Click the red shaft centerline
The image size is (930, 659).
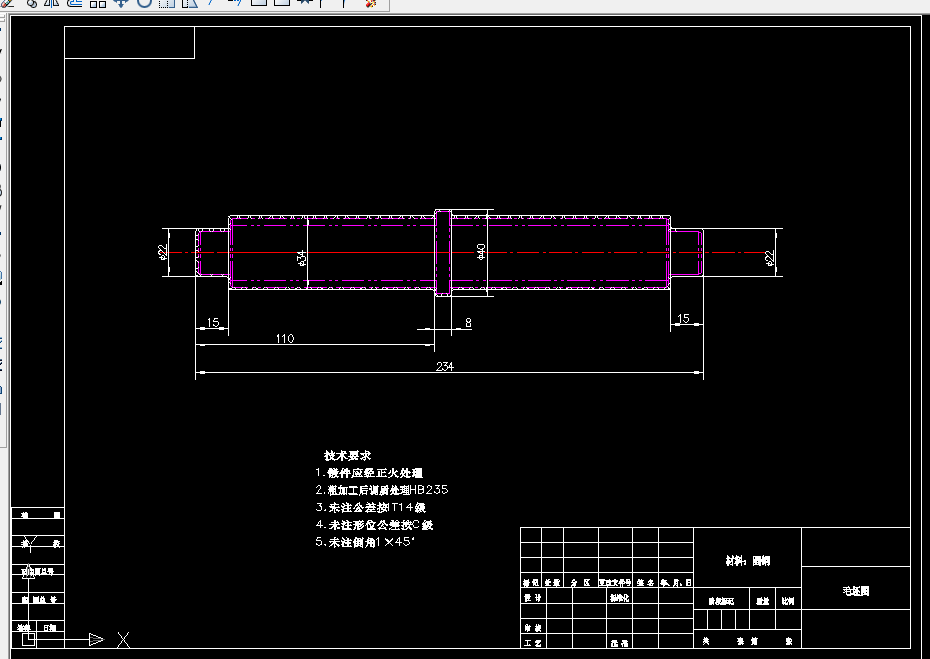(463, 253)
